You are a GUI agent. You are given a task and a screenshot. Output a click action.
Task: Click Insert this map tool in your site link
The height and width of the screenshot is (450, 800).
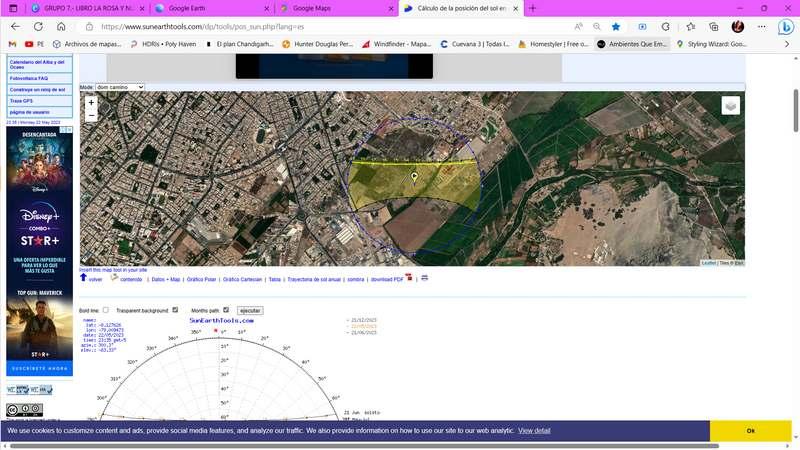coord(113,270)
